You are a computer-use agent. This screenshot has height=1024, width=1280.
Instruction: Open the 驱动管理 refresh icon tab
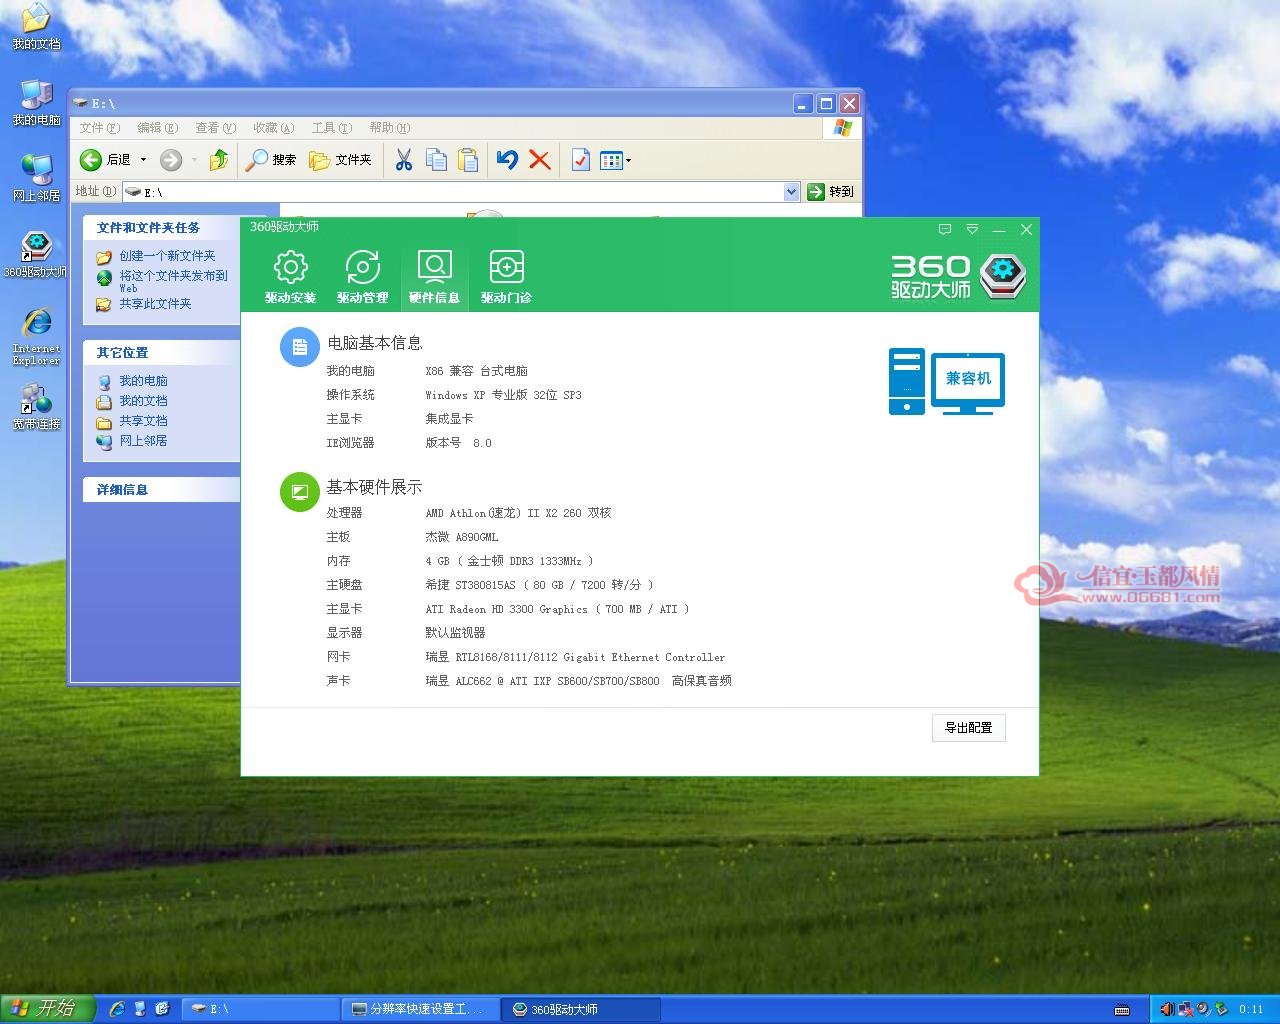tap(362, 277)
